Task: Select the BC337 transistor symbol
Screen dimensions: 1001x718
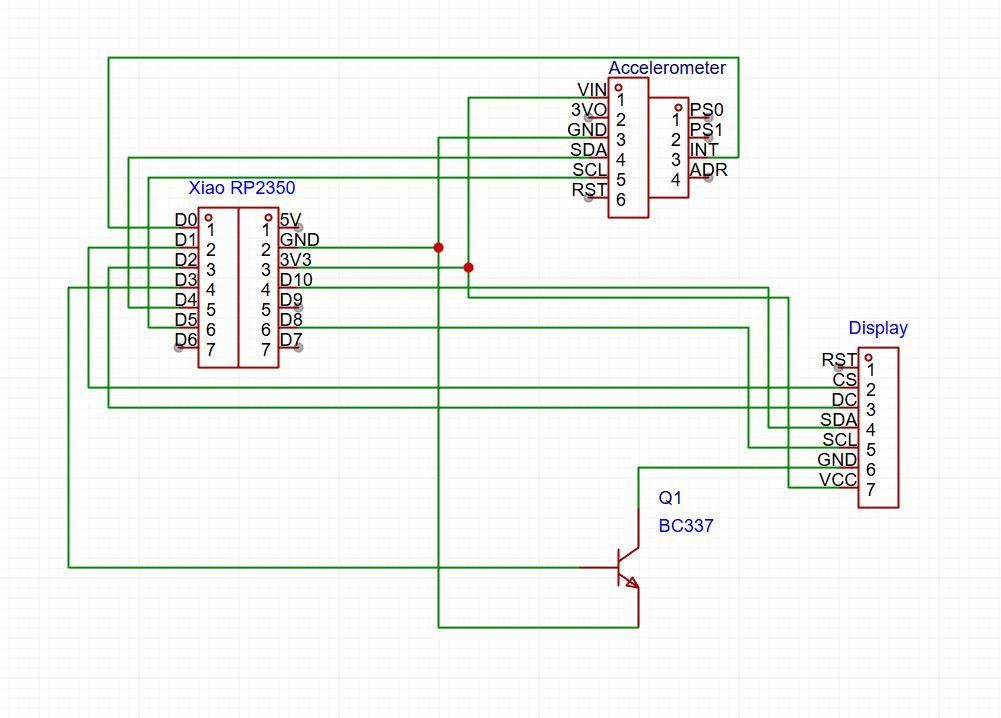Action: [619, 567]
